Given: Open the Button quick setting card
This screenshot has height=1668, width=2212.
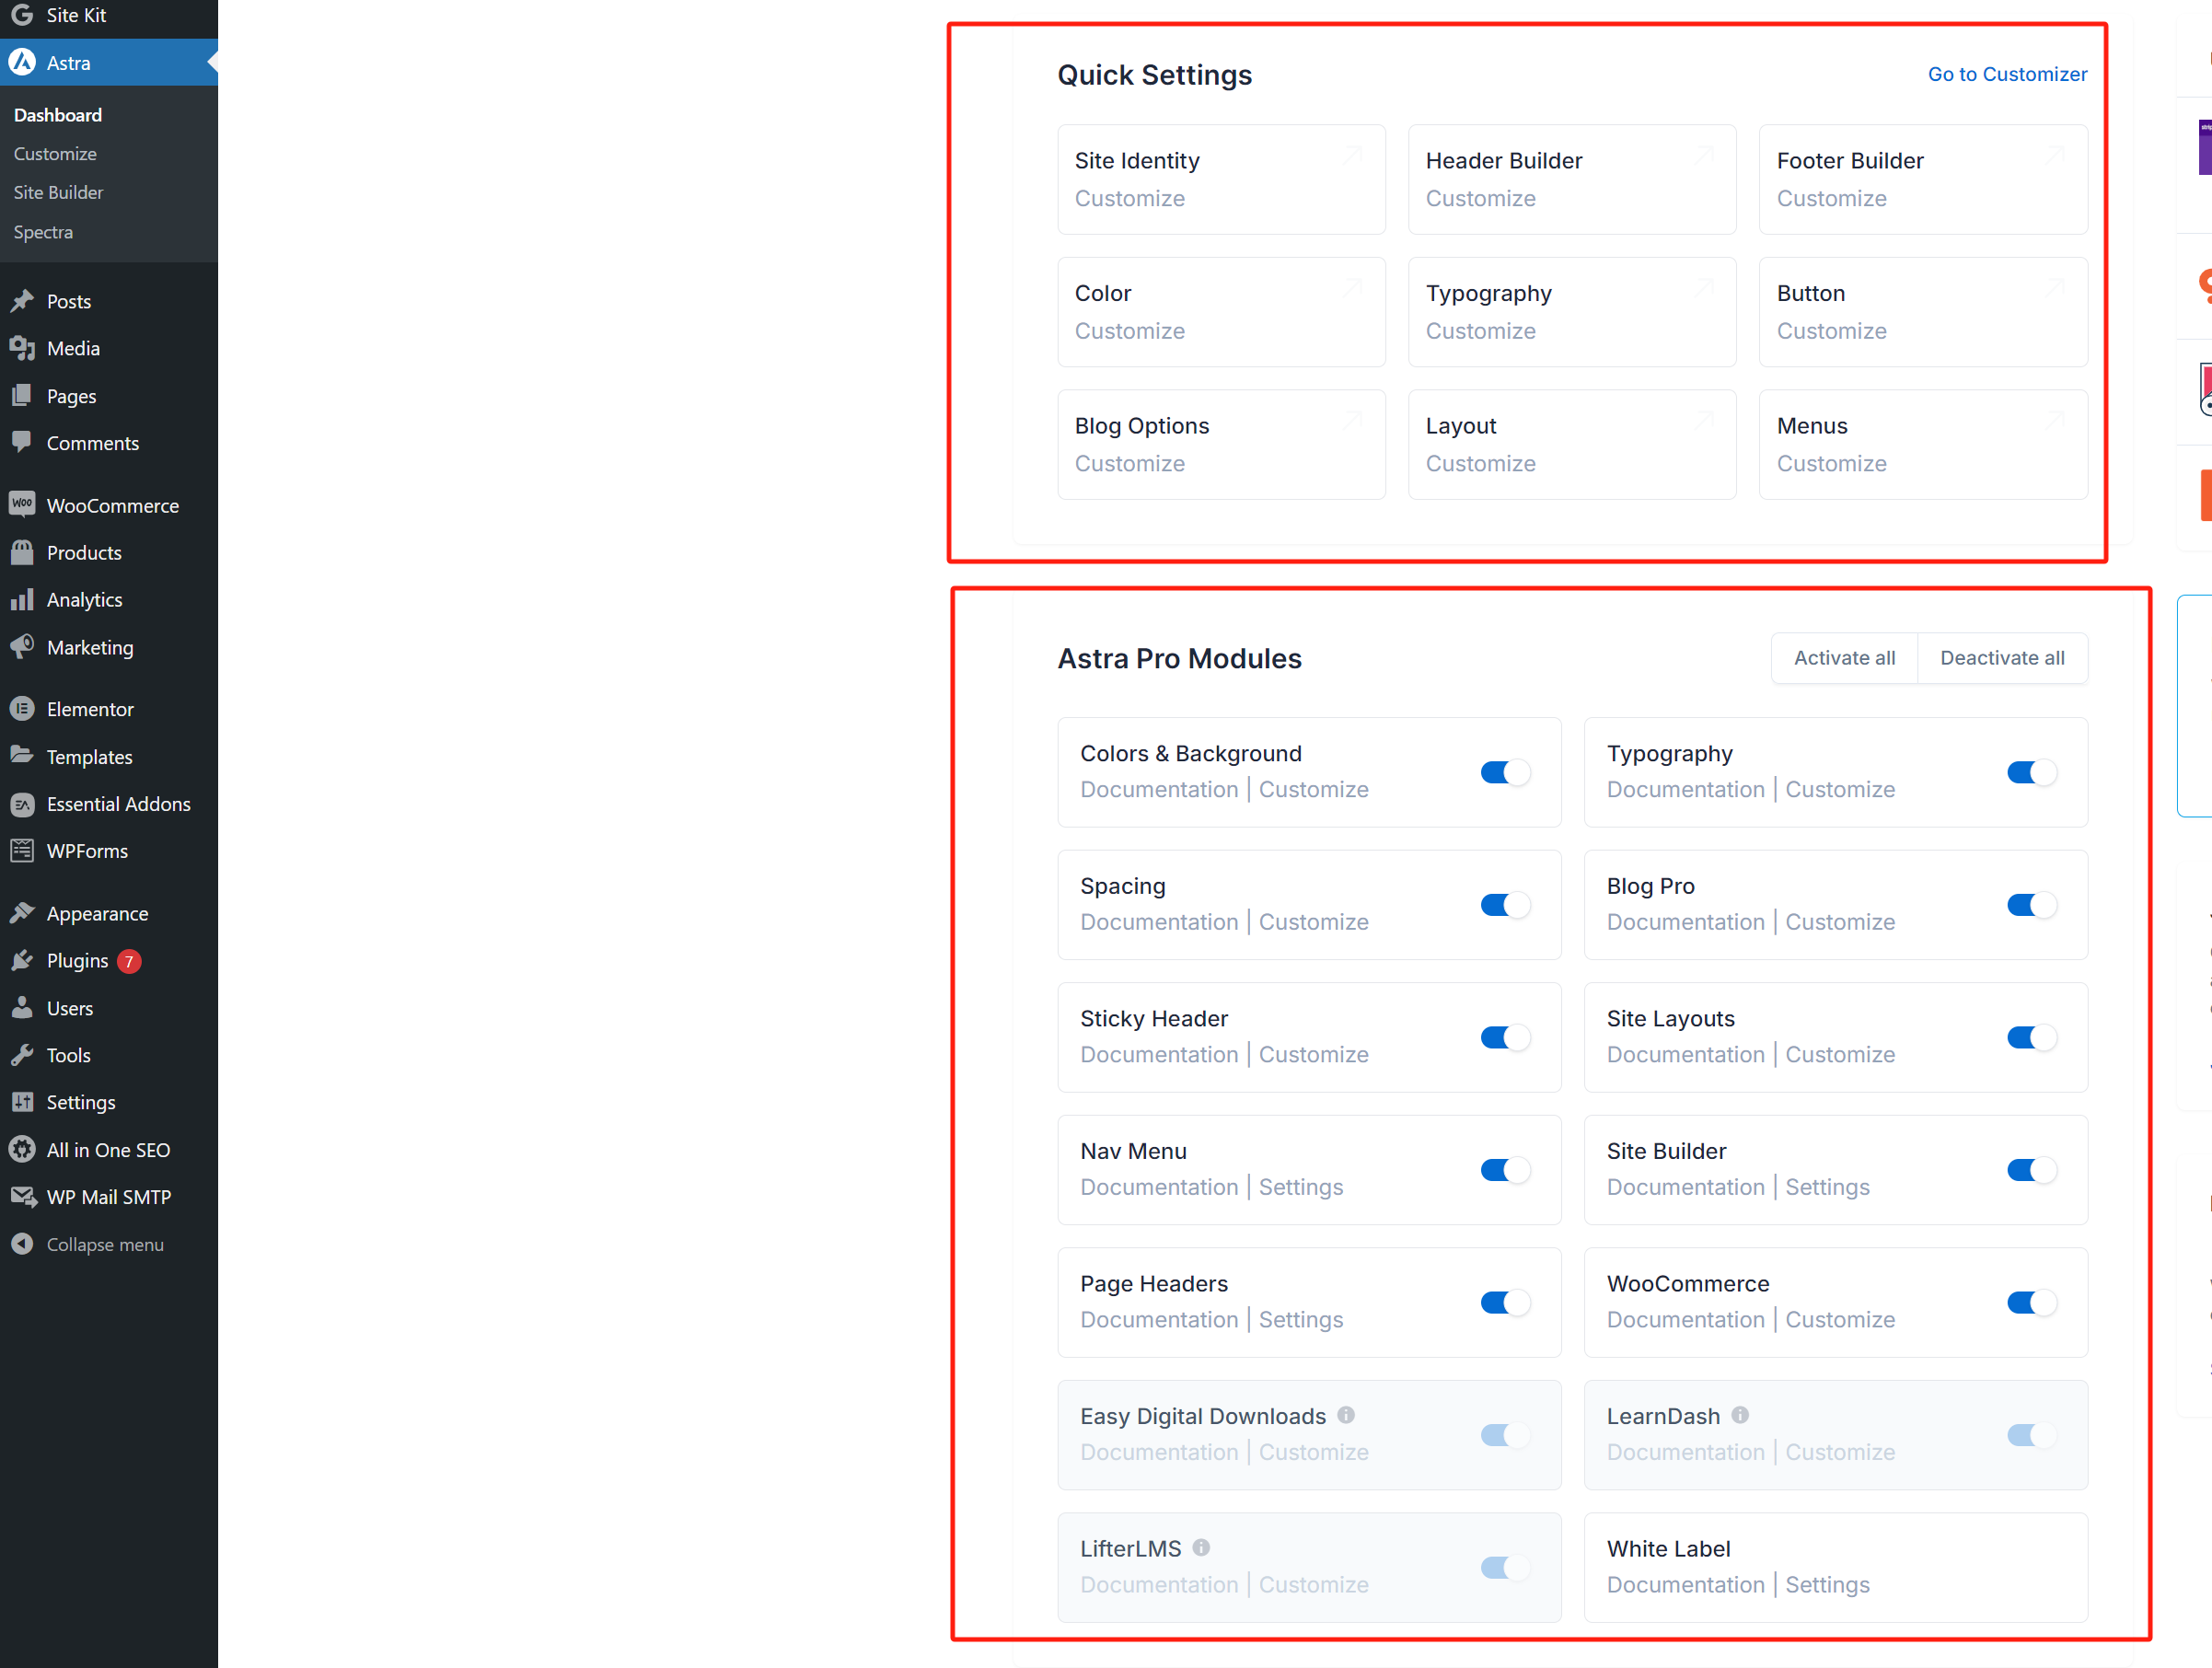Looking at the screenshot, I should tap(1923, 312).
